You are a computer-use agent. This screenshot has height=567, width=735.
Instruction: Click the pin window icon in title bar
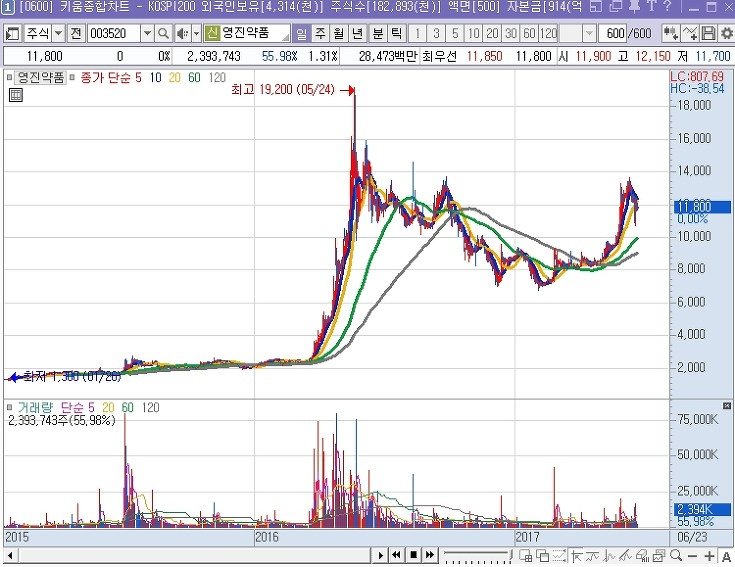(634, 6)
